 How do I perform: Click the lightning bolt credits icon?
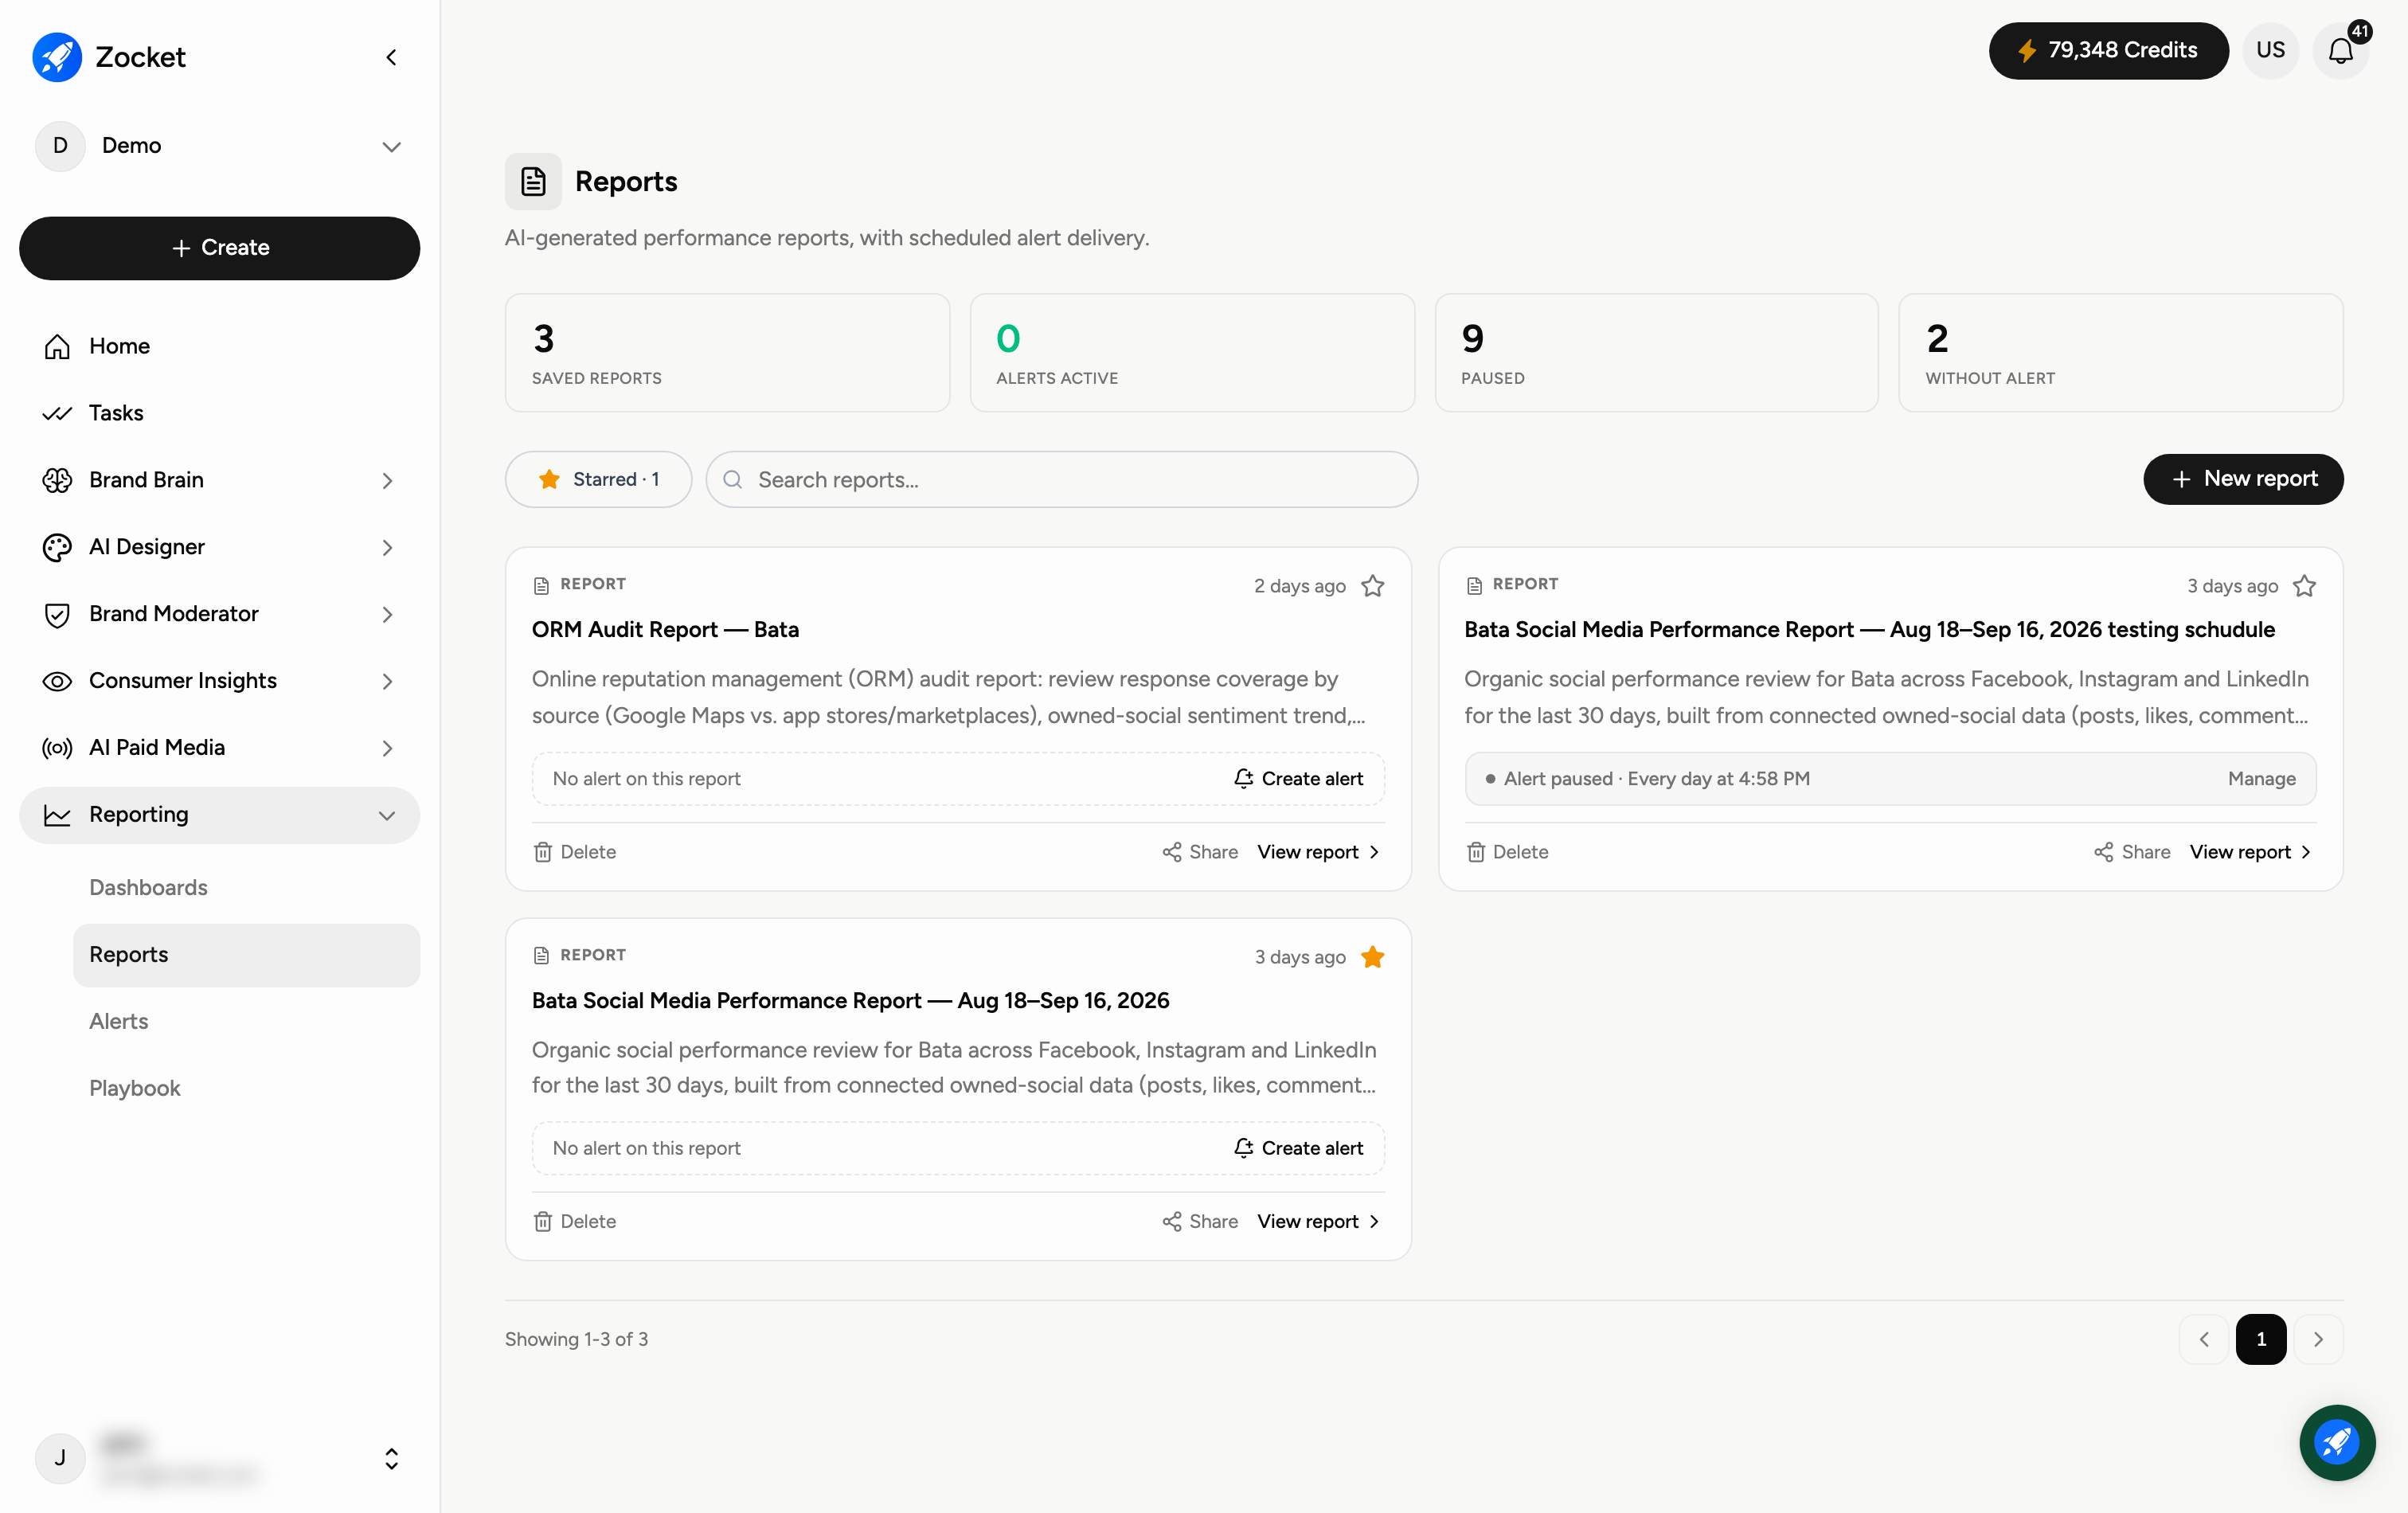[2026, 50]
